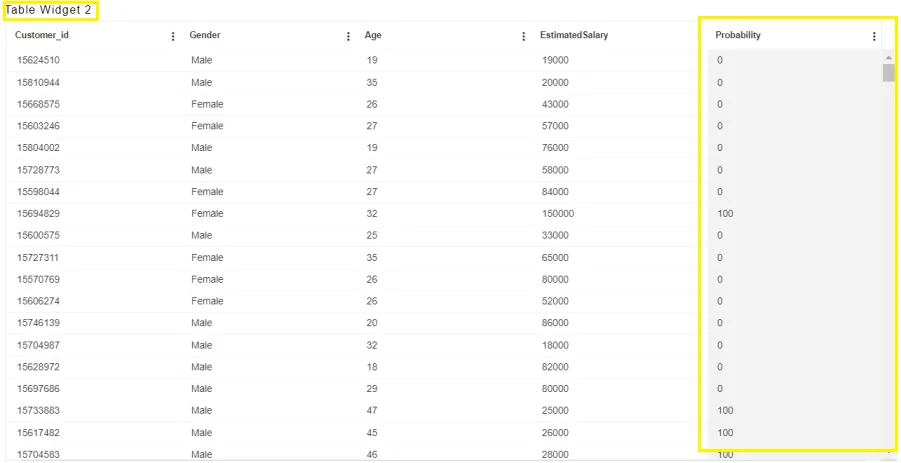Click the scrollbar up arrow

[888, 57]
